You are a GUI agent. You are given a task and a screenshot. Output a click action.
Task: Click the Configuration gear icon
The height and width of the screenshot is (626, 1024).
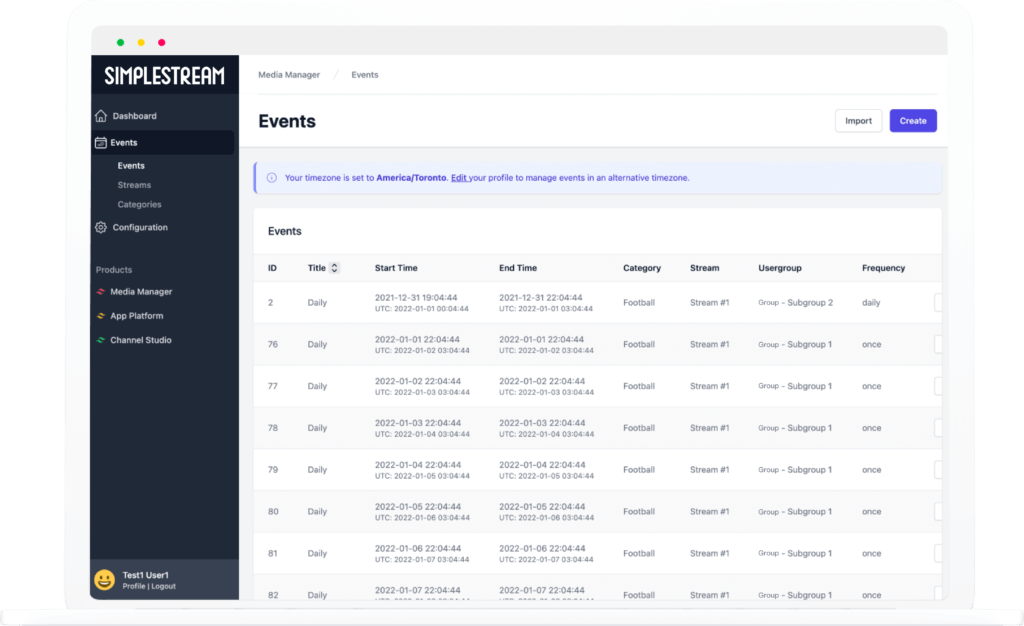[x=101, y=228]
